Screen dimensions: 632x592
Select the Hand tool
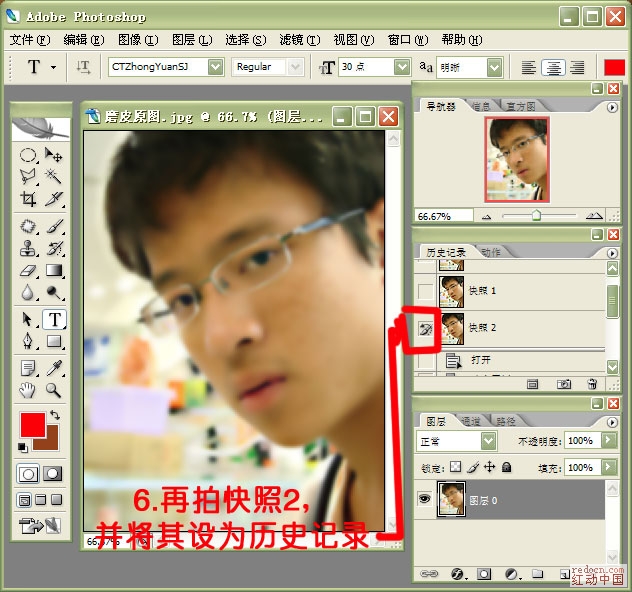click(x=28, y=390)
